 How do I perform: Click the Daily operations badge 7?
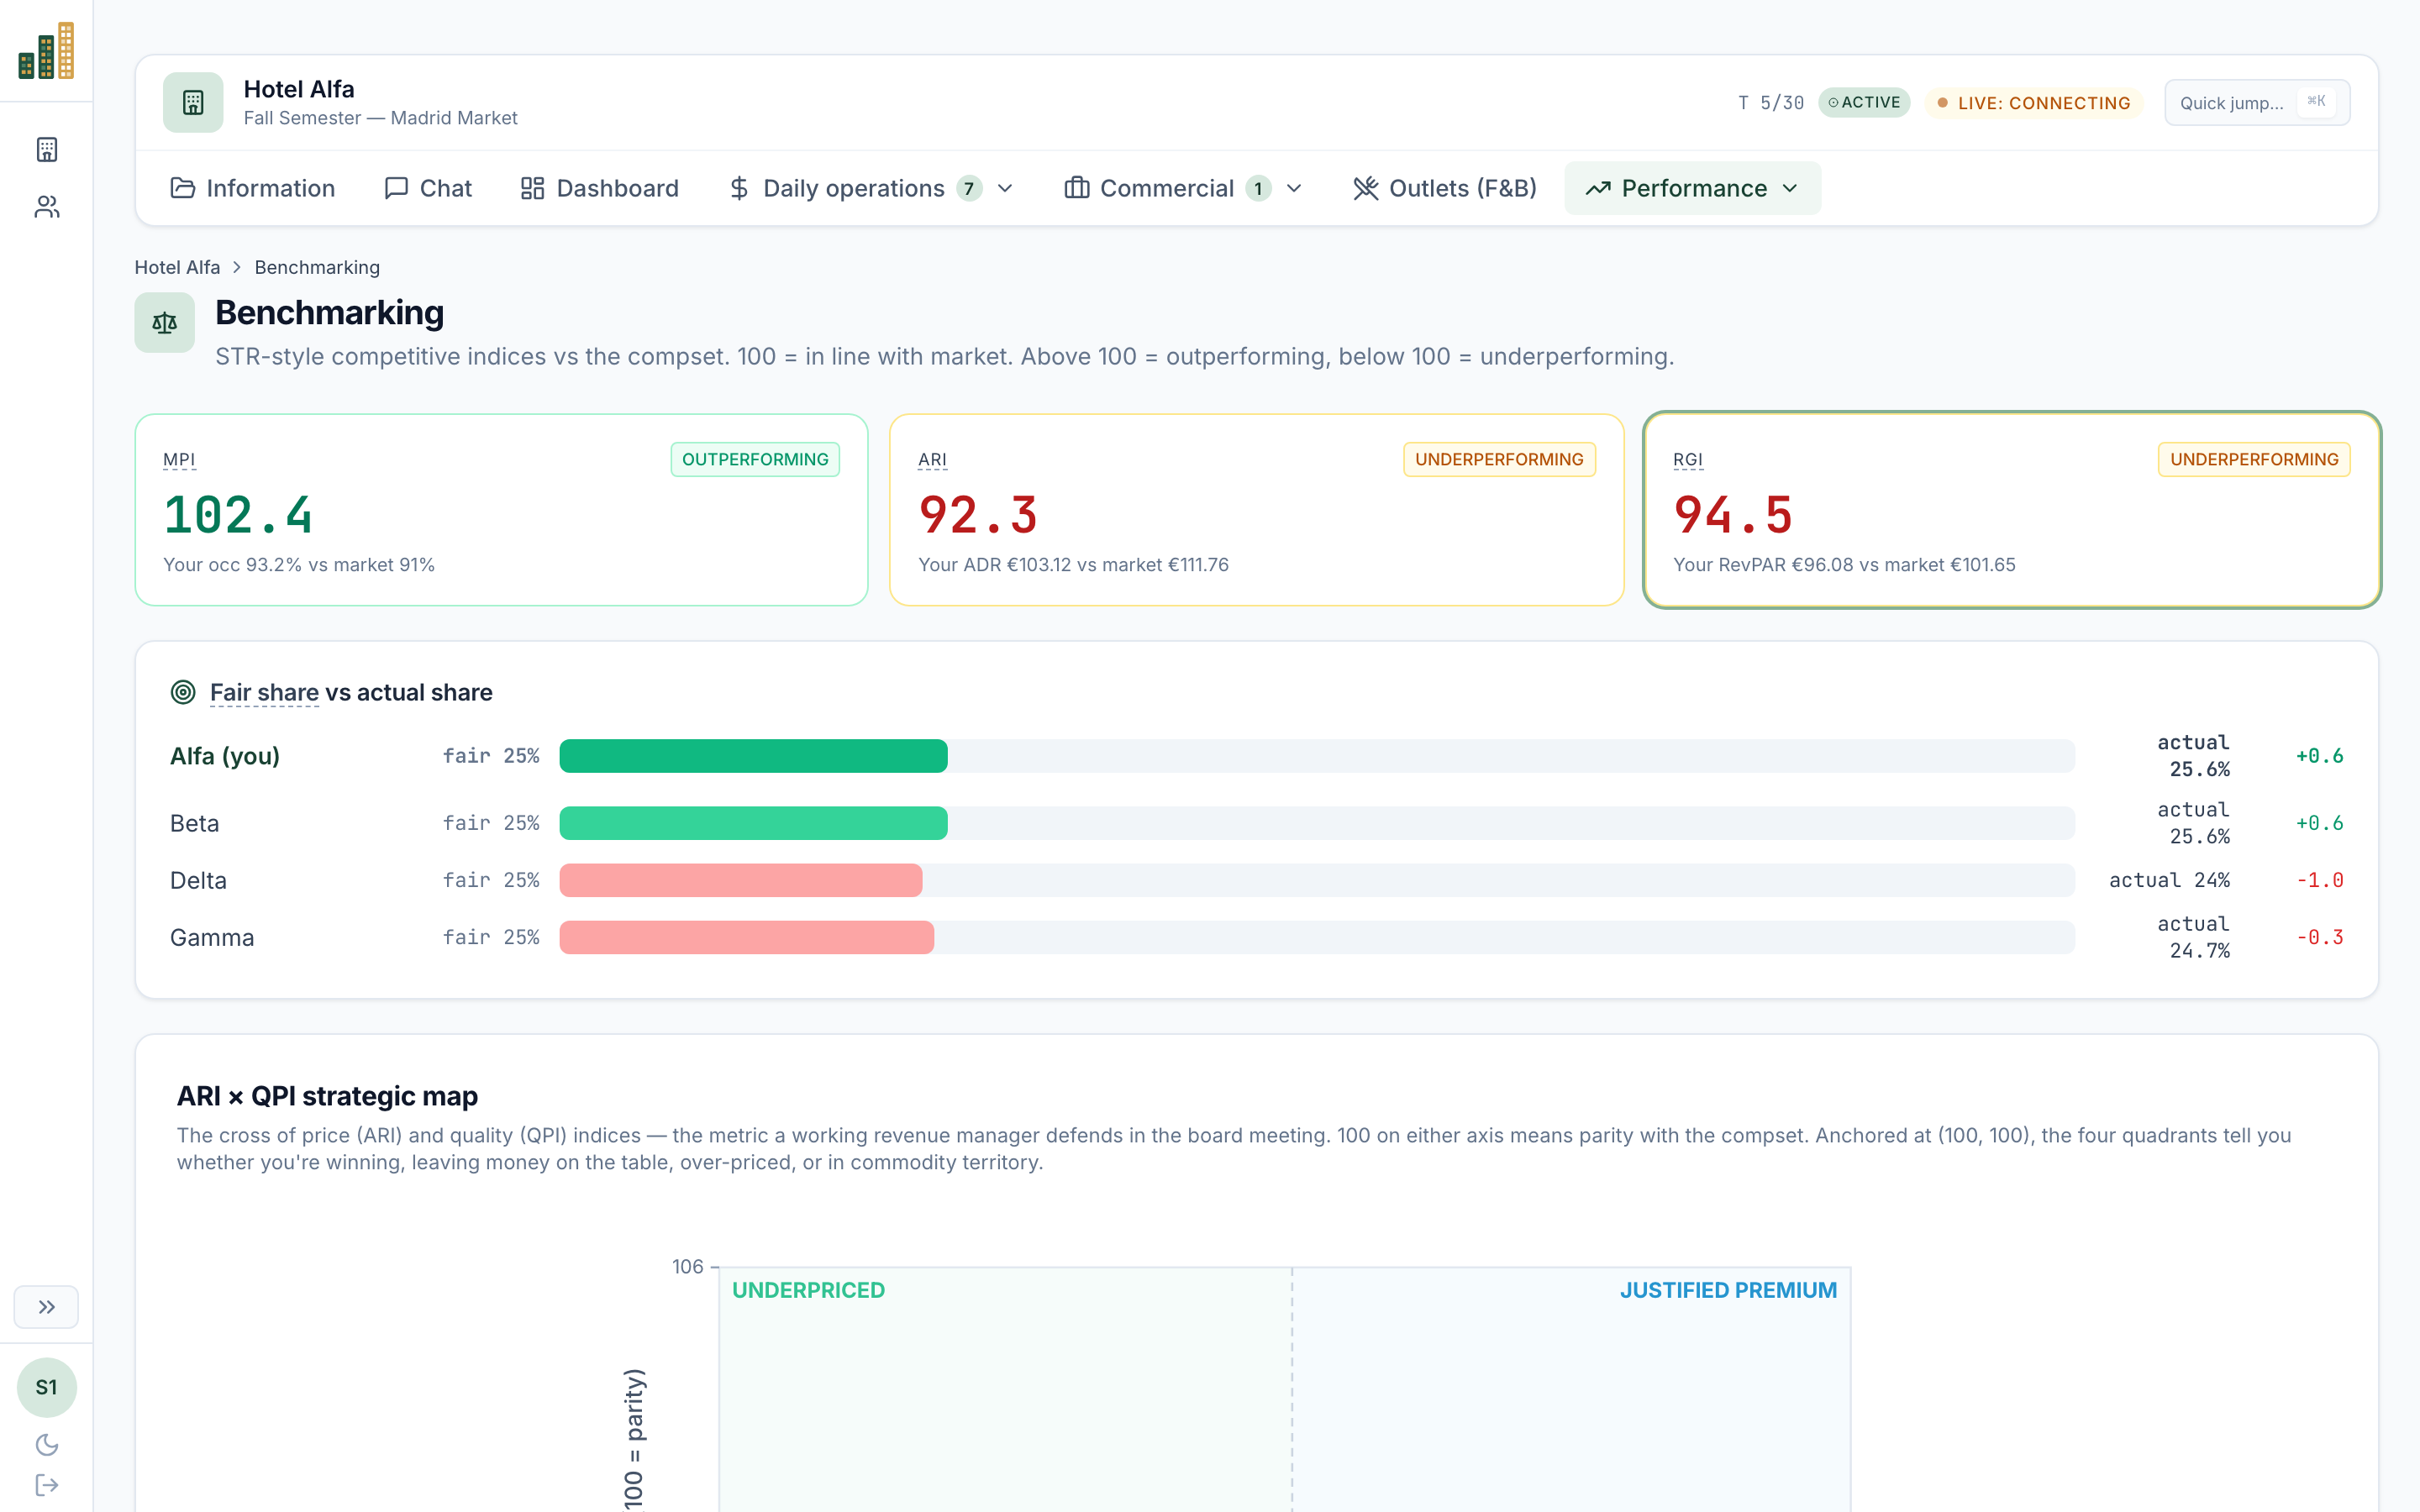pyautogui.click(x=968, y=188)
